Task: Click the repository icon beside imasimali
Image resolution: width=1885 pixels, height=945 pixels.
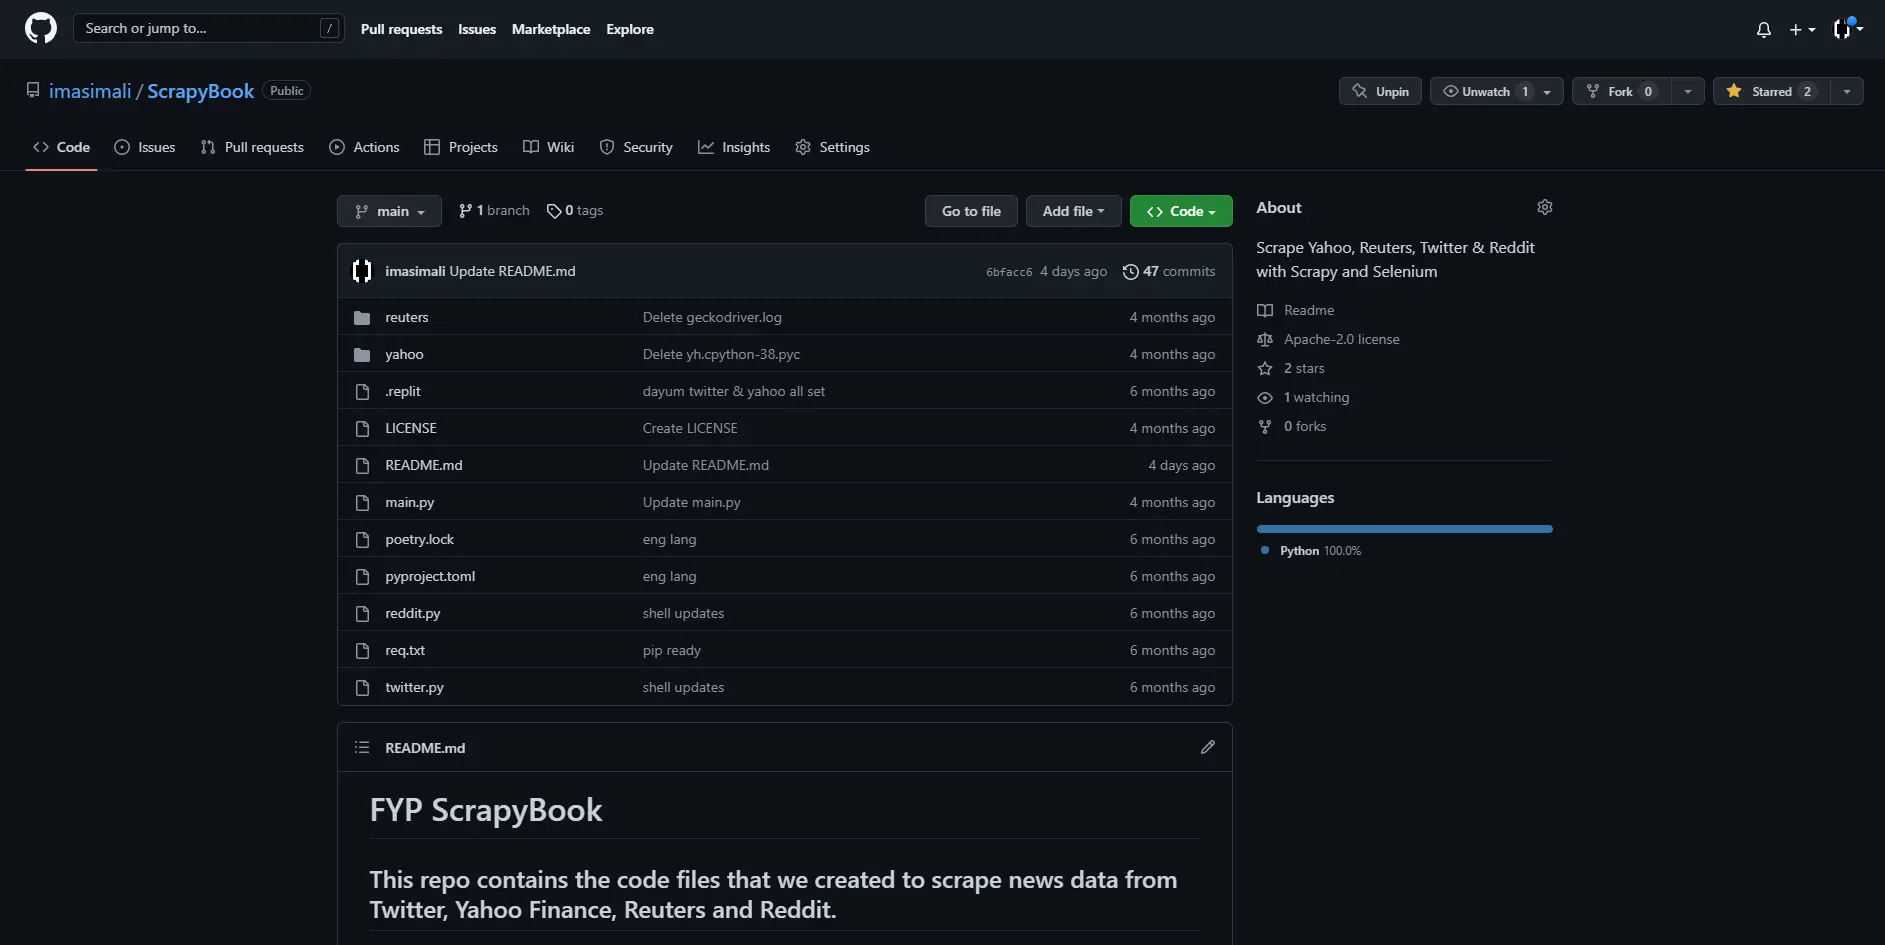Action: 33,90
